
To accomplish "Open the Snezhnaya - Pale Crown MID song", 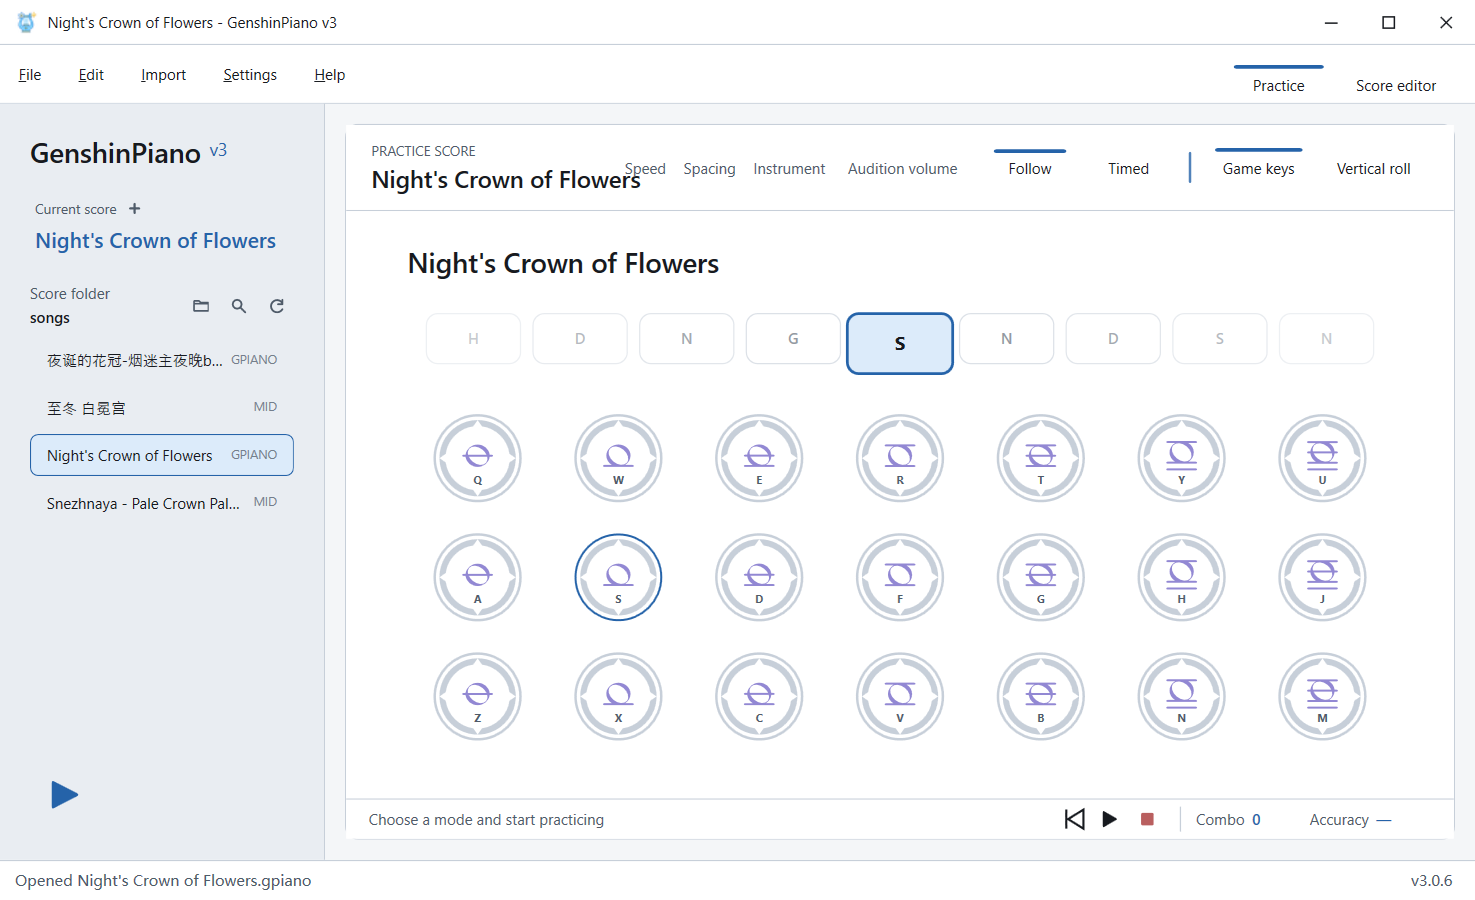I will tap(162, 503).
